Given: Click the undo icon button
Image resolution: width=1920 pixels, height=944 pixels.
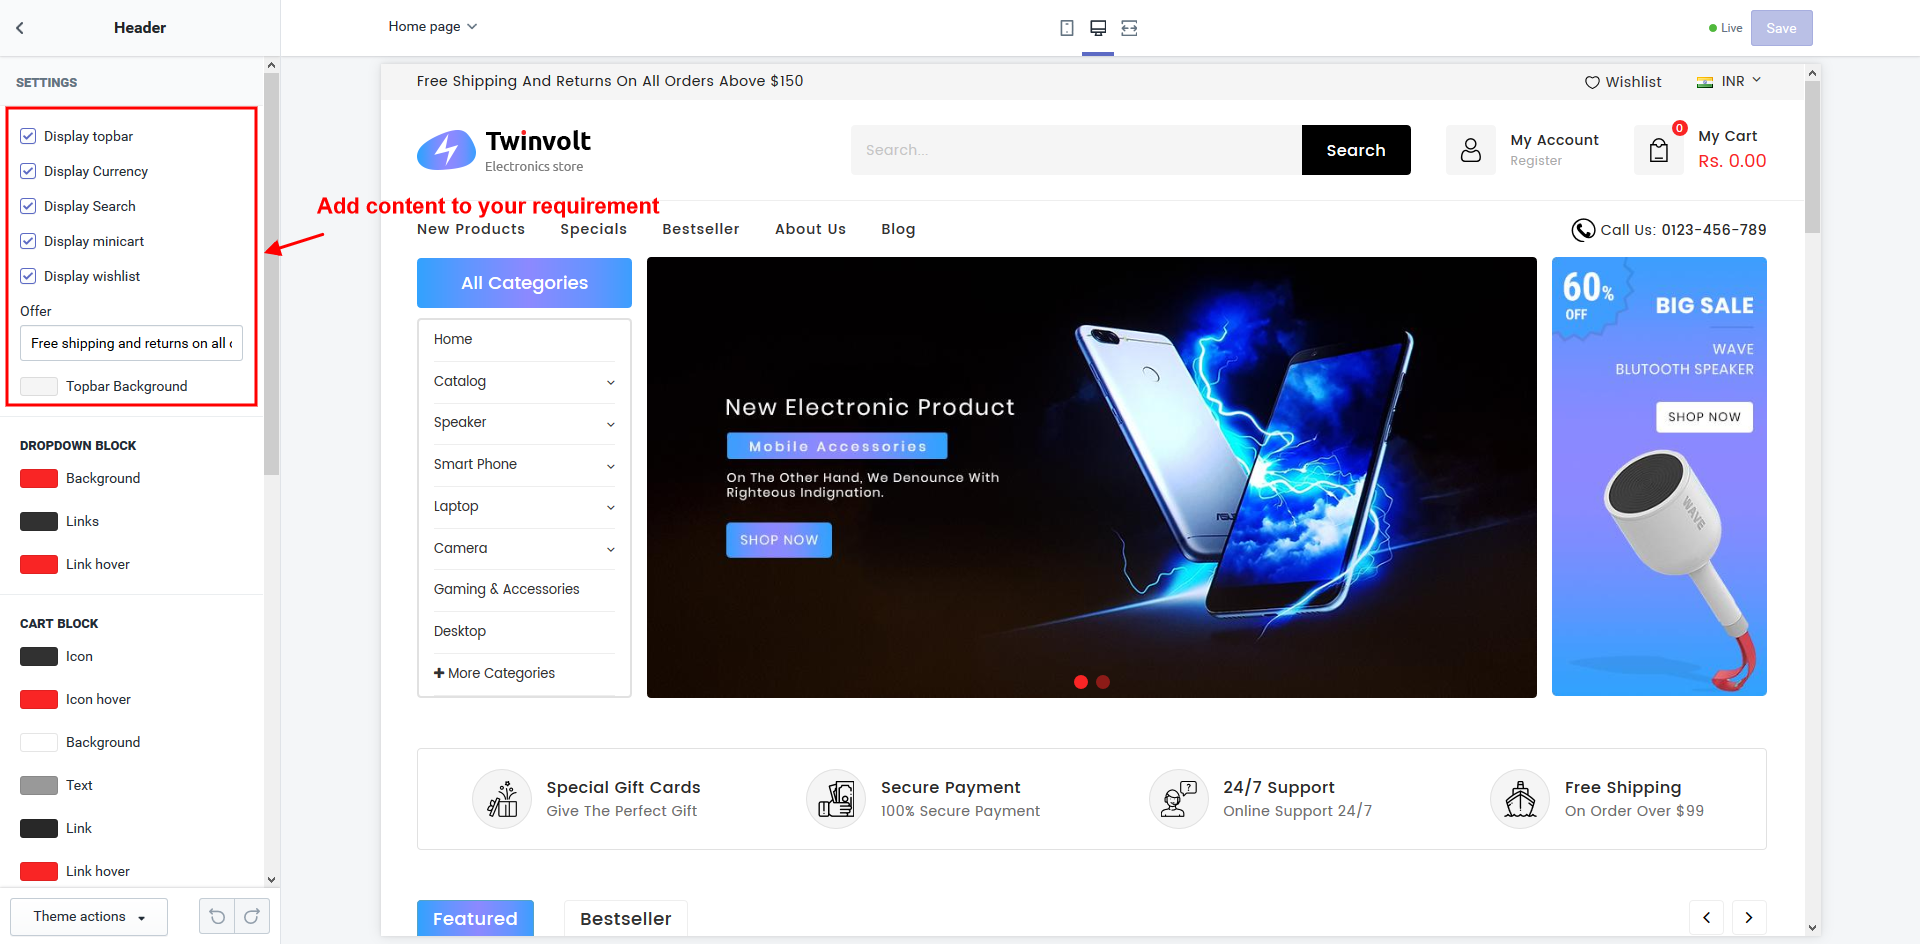Looking at the screenshot, I should pyautogui.click(x=217, y=916).
